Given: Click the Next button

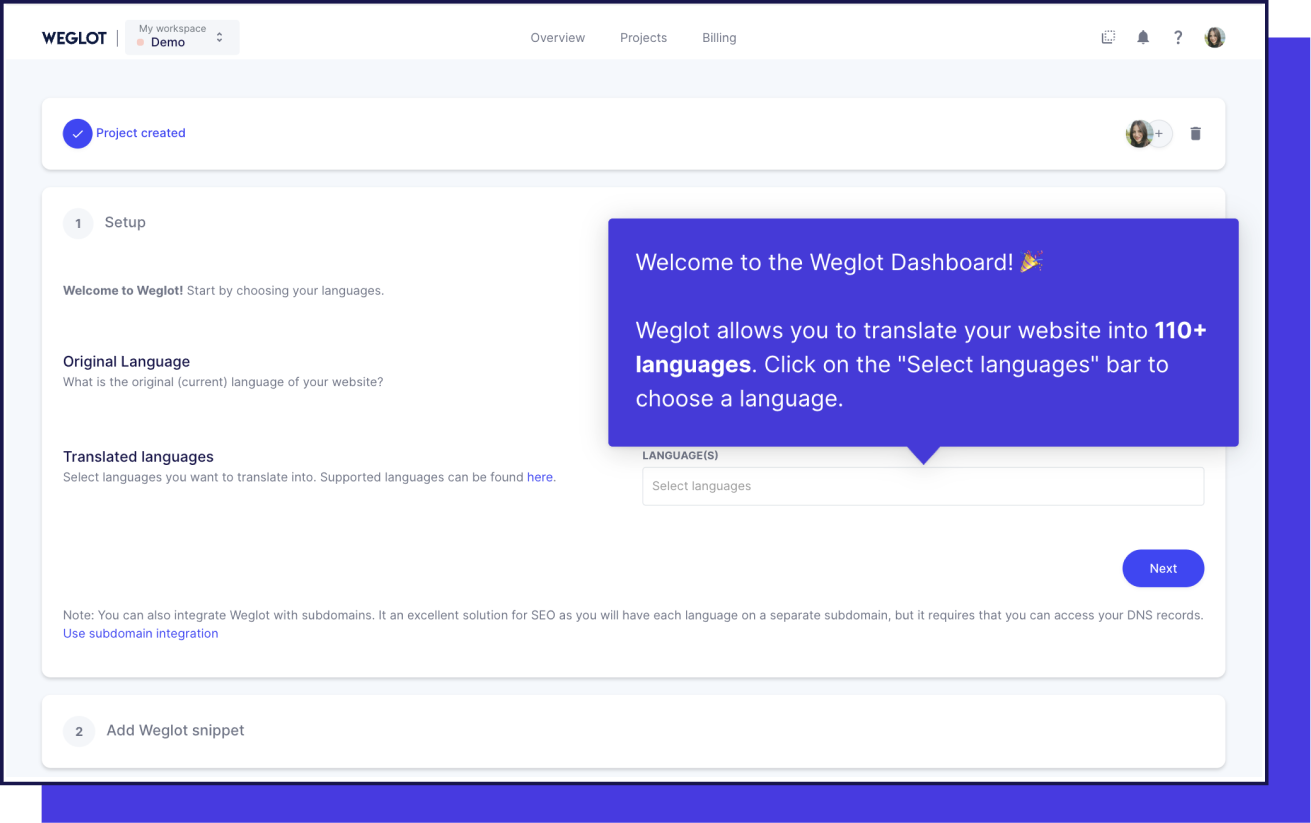Looking at the screenshot, I should tap(1163, 568).
